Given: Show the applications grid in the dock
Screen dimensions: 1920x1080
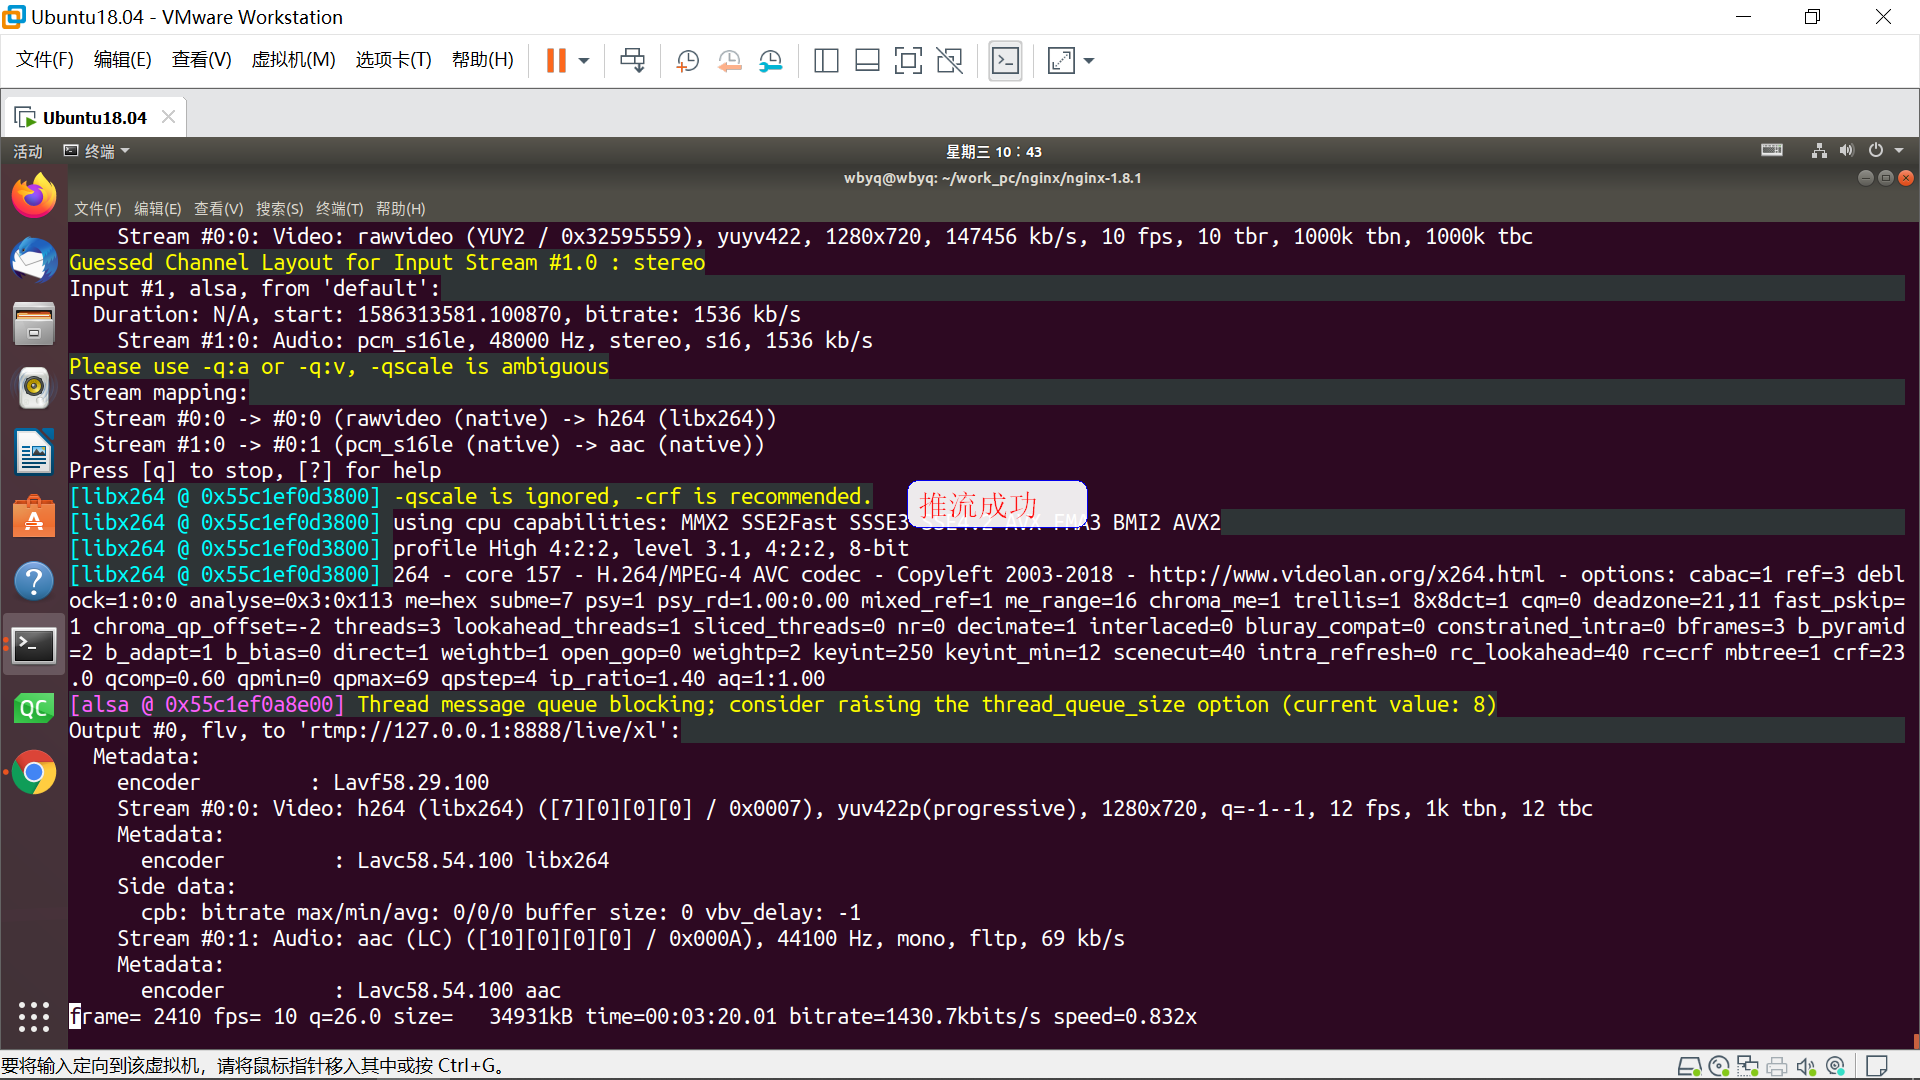Looking at the screenshot, I should 34,1016.
